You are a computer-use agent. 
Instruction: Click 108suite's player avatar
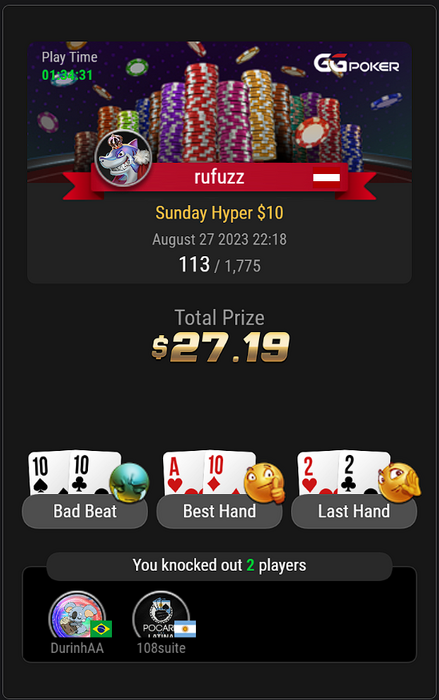coord(161,616)
